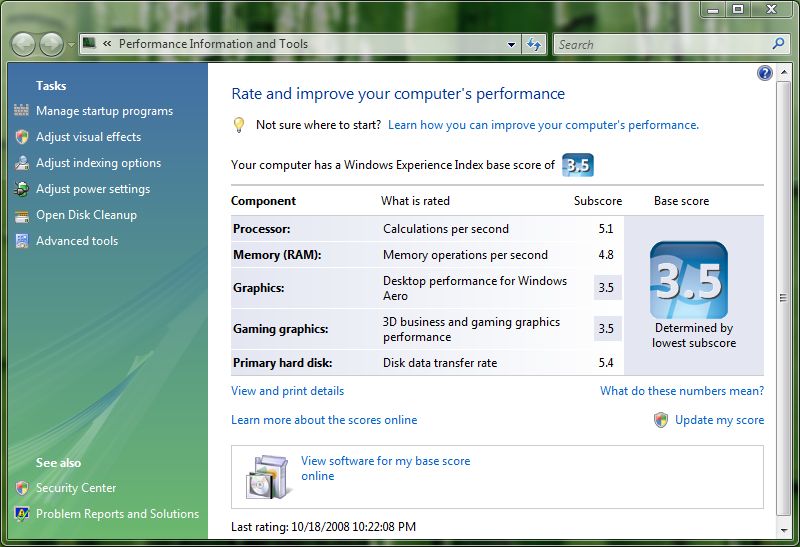This screenshot has width=800, height=547.
Task: Launch Open Disk Cleanup task
Action: point(86,215)
